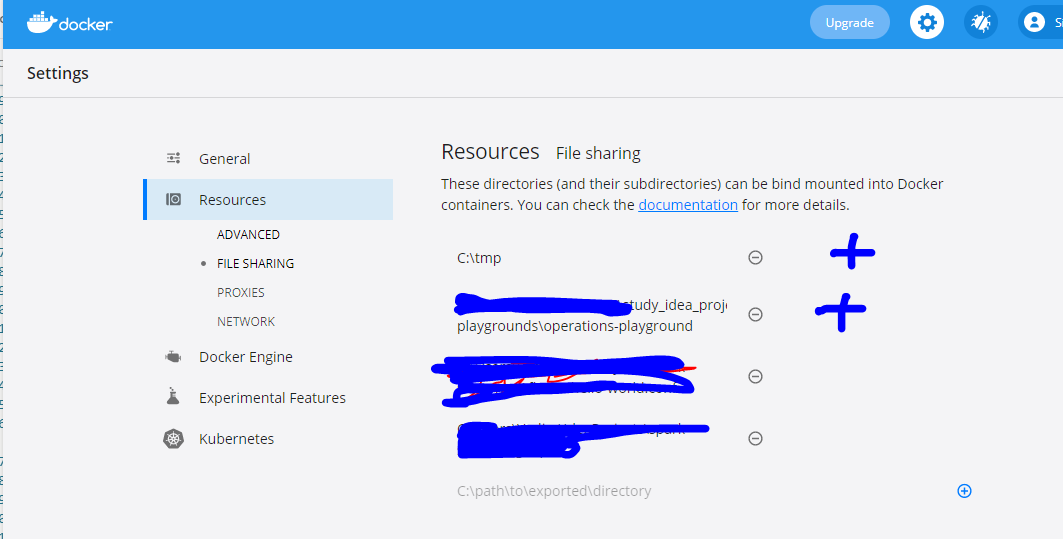Click the General sliders icon
Viewport: 1063px width, 539px height.
174,159
